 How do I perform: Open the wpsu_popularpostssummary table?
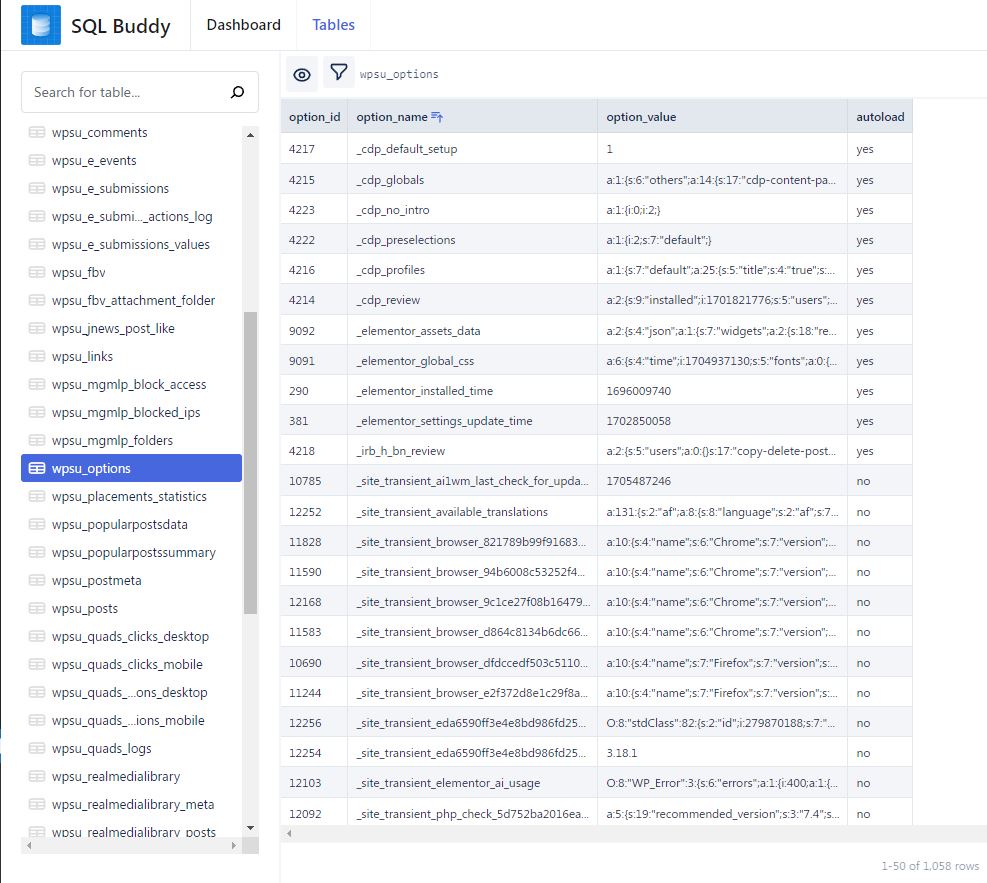pyautogui.click(x=132, y=553)
